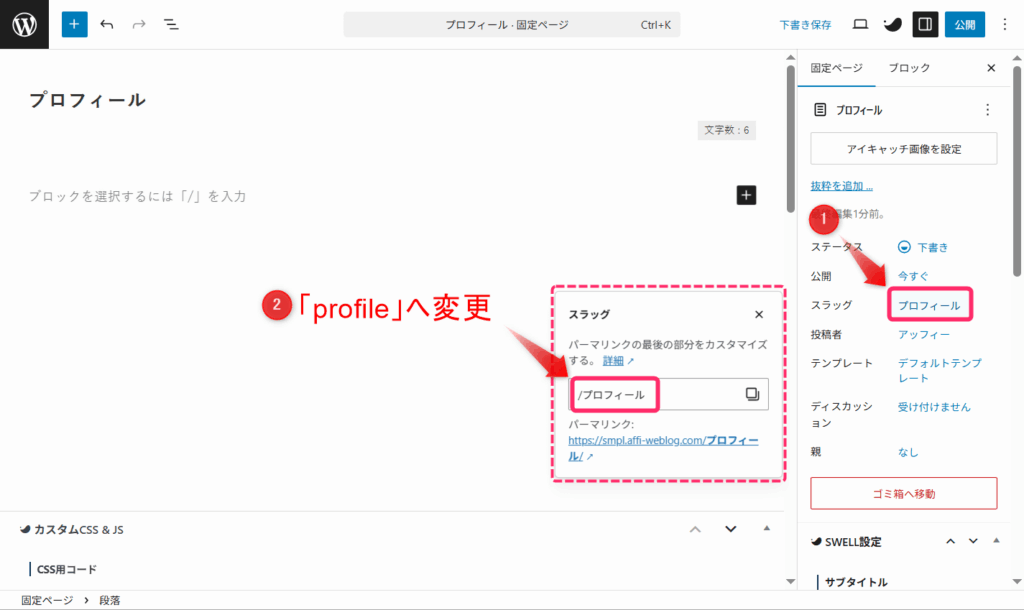Click the black add block plus button
Viewport: 1024px width, 610px height.
(x=746, y=195)
